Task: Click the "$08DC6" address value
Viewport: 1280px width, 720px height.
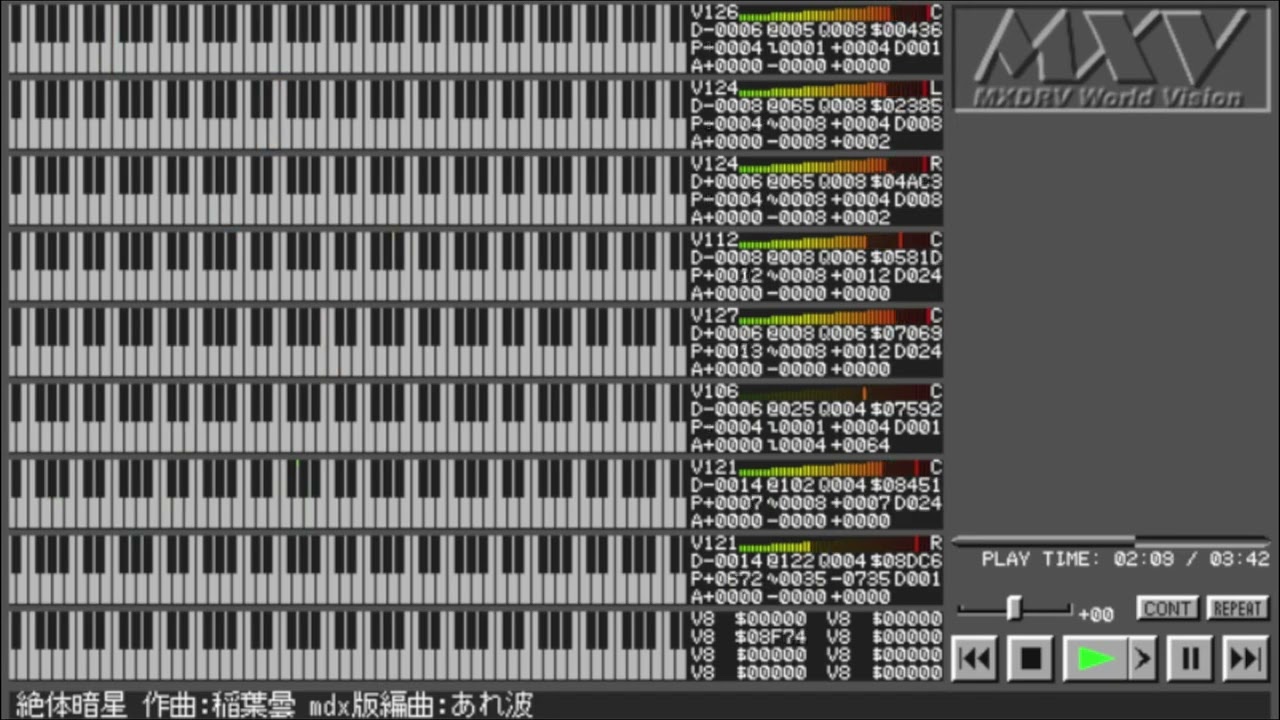Action: coord(906,562)
